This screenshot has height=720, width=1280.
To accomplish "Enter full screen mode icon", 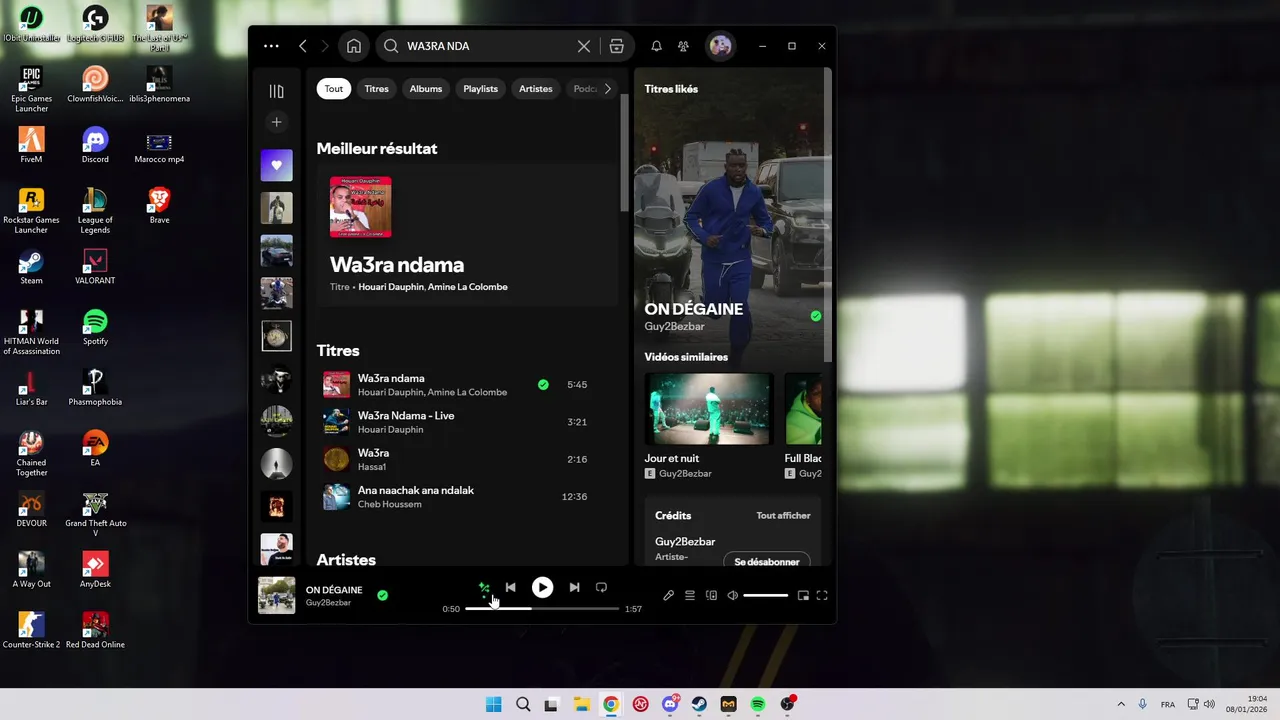I will [822, 596].
